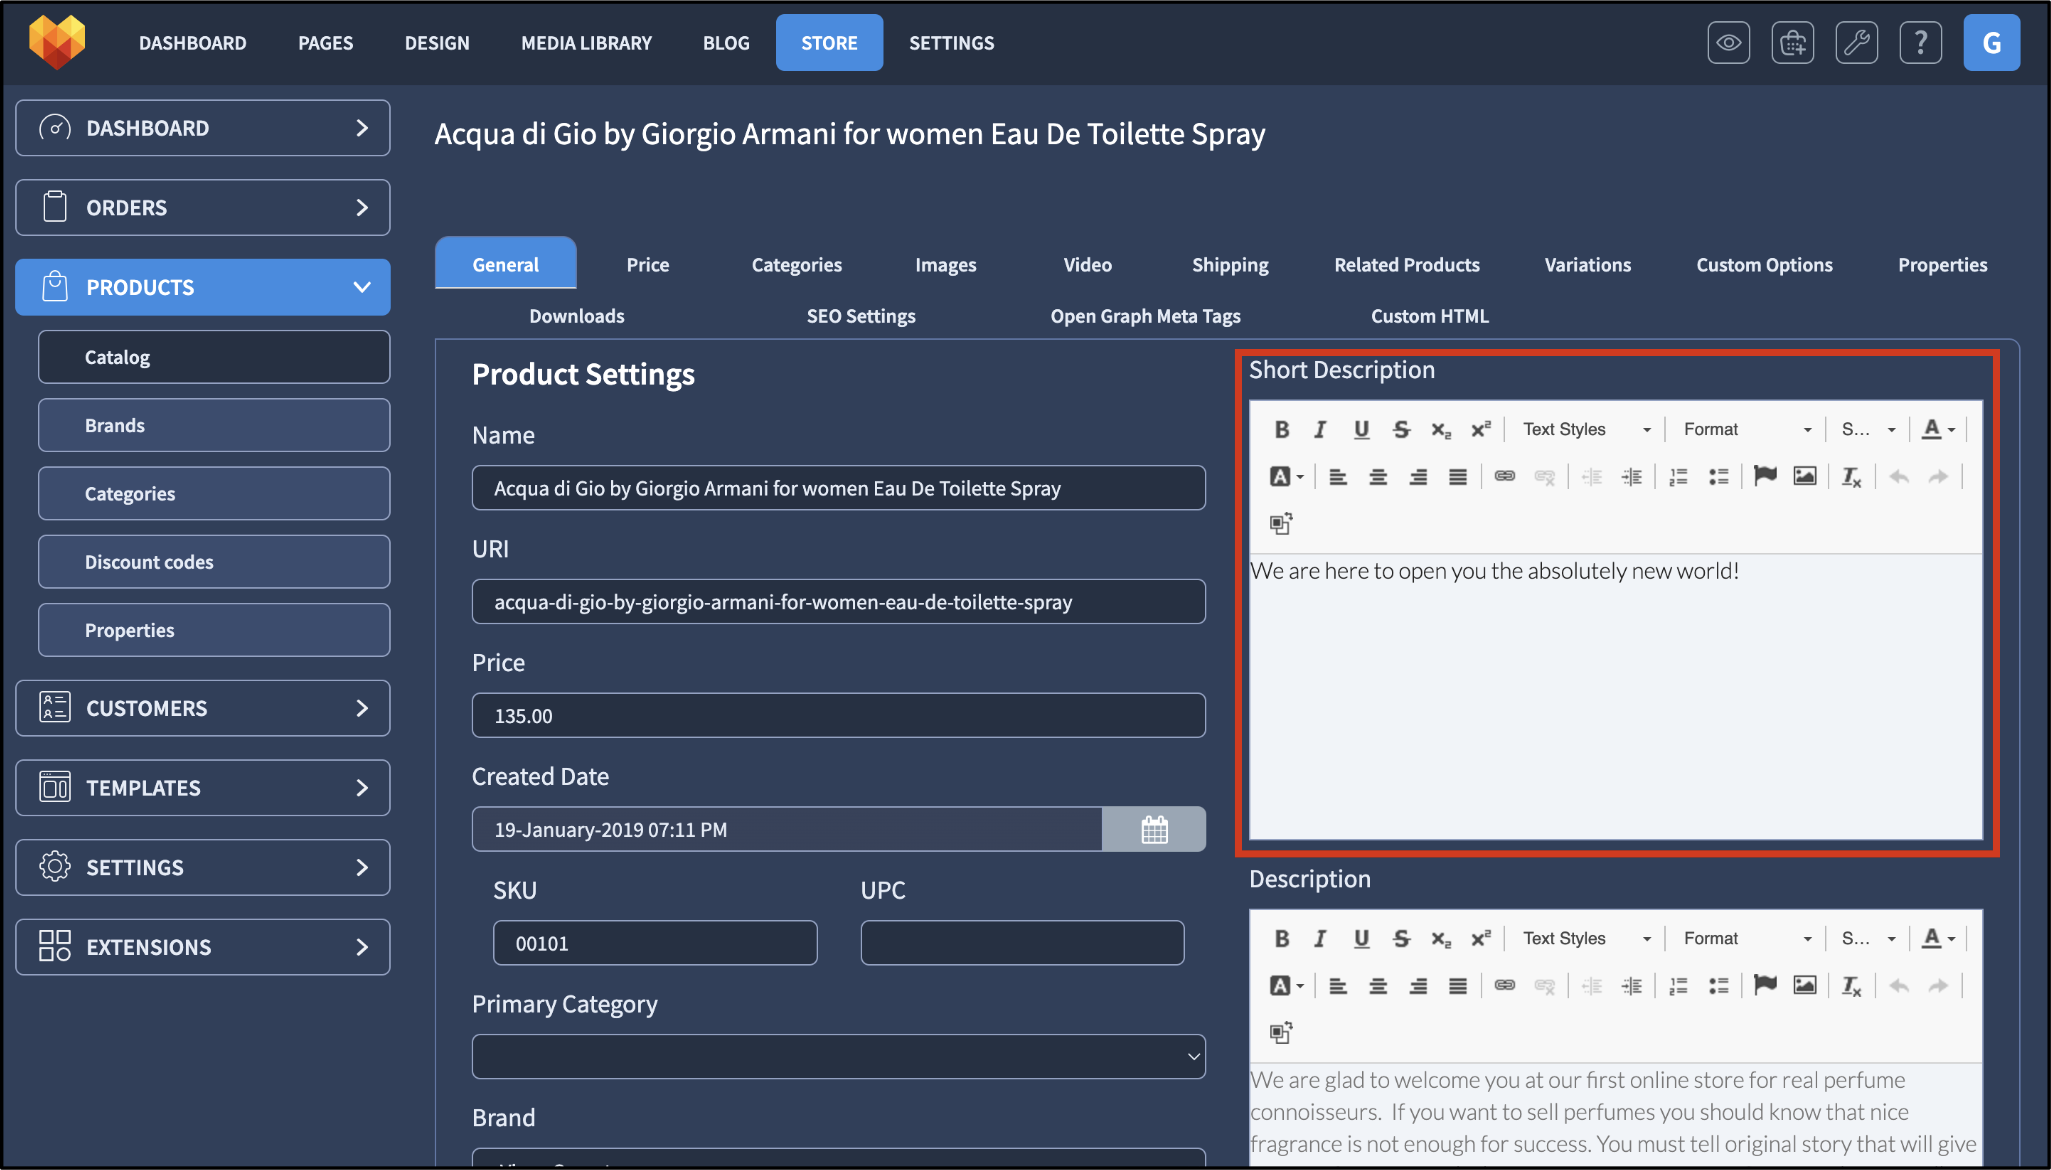Viewport: 2051px width, 1170px height.
Task: Click the SKU input field
Action: tap(655, 943)
